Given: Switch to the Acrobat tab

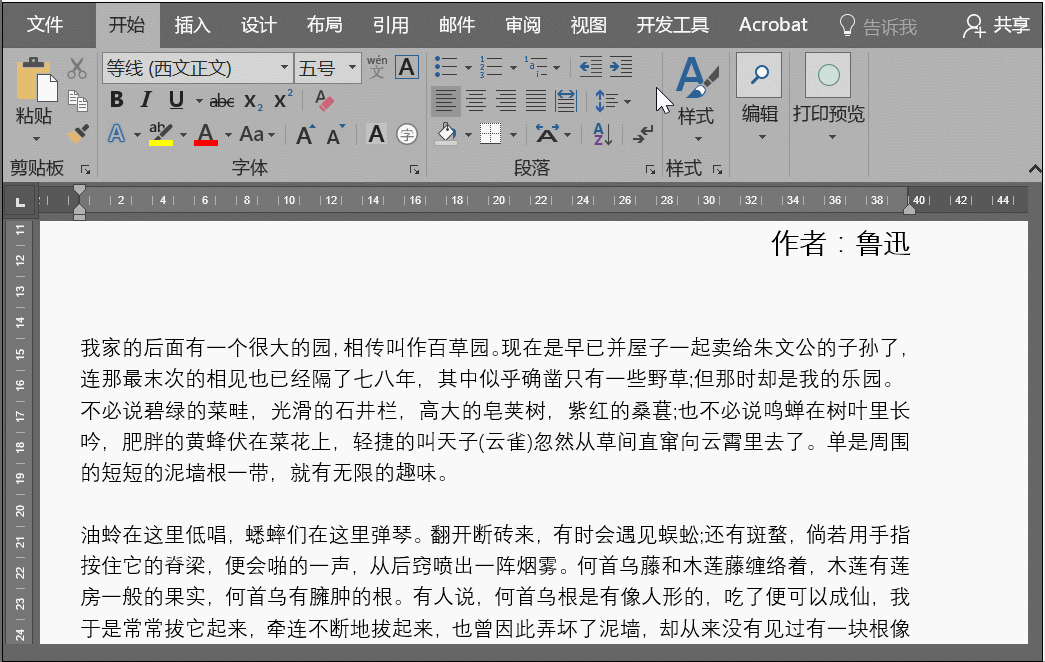Looking at the screenshot, I should [x=772, y=25].
